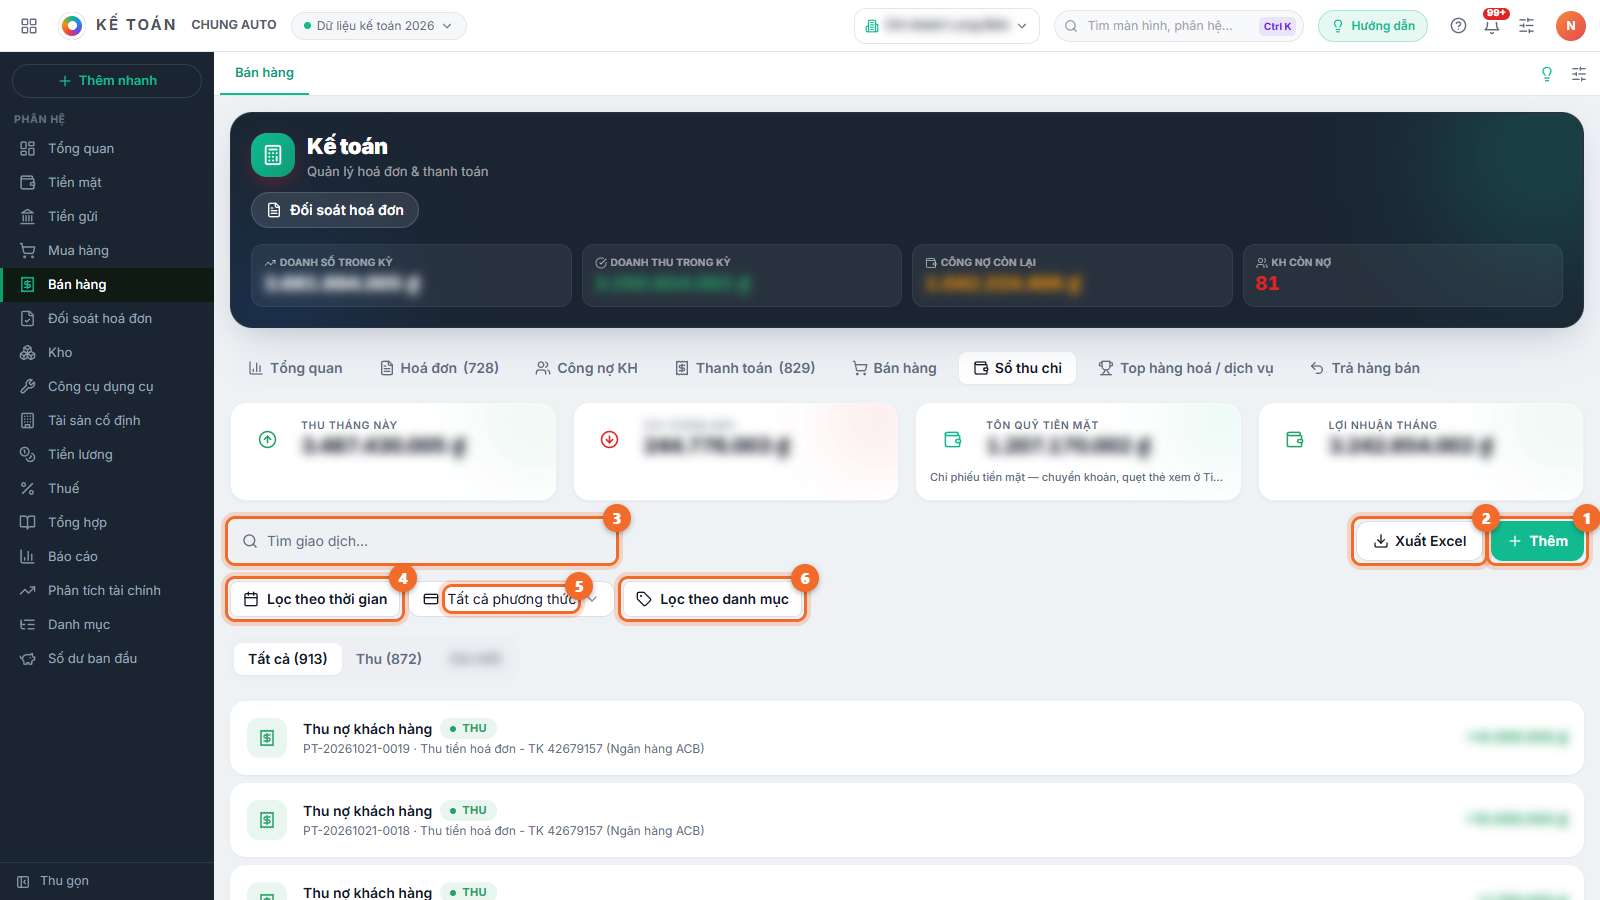Go to Thuế module

107,488
